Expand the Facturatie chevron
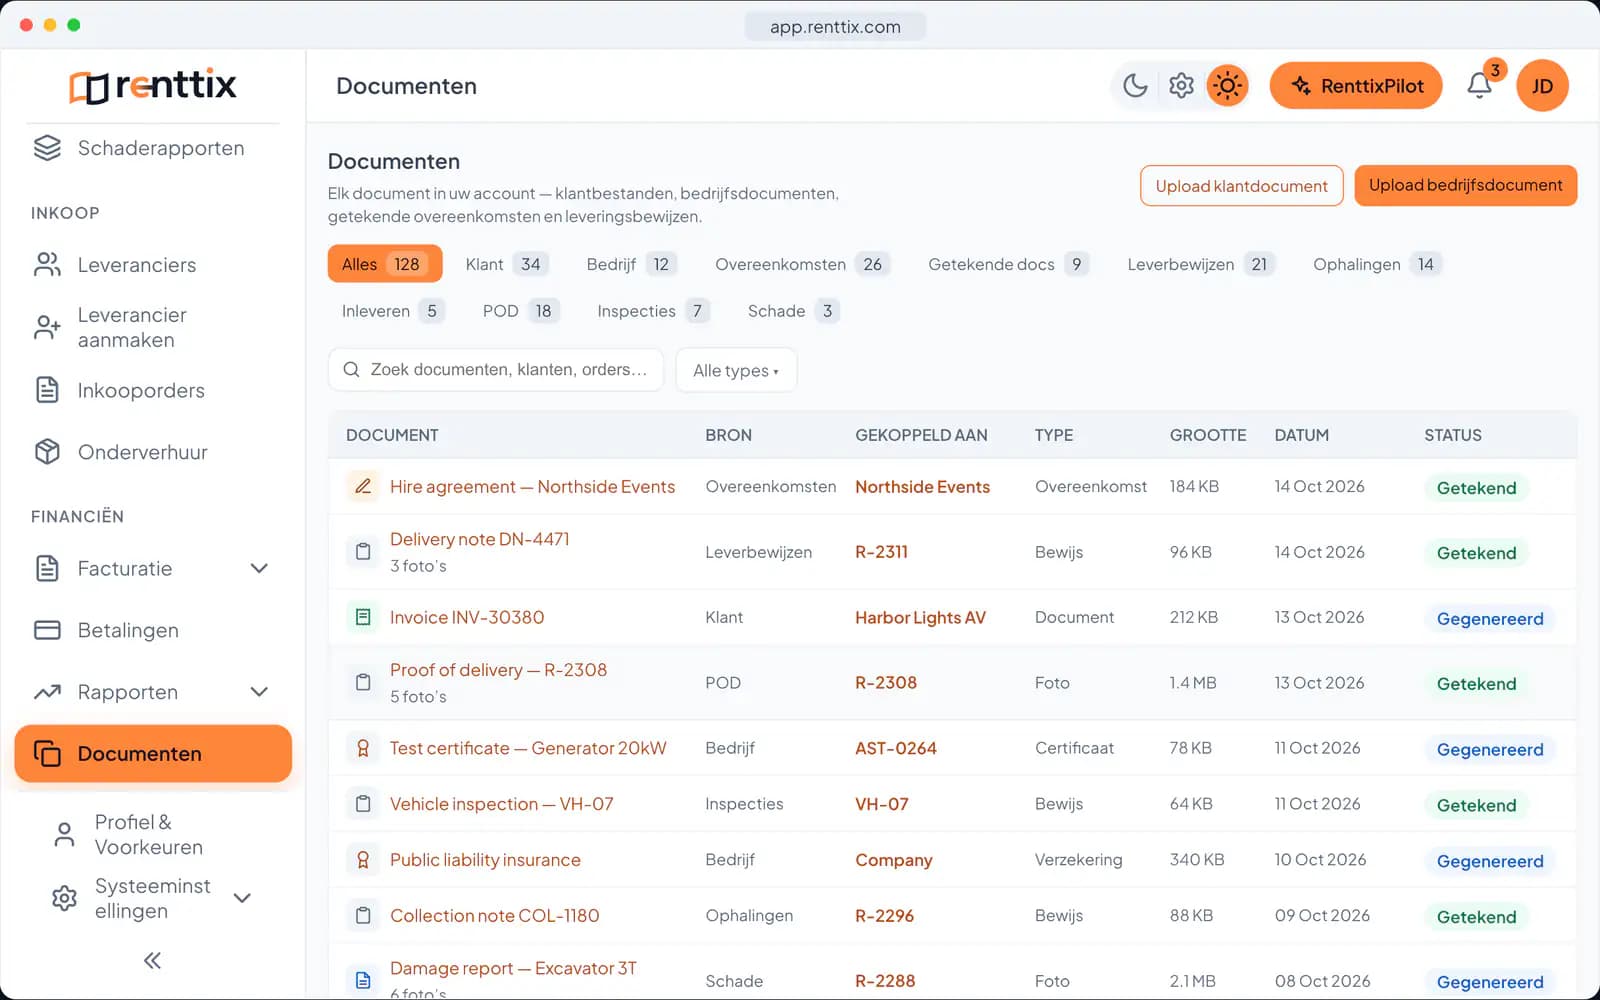The image size is (1600, 1000). tap(259, 568)
